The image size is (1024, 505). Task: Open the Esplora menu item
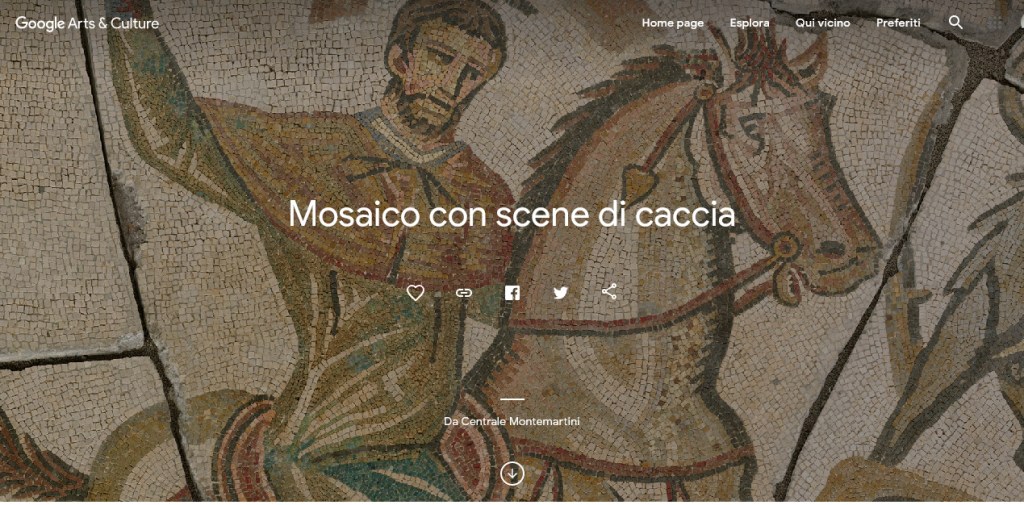750,23
